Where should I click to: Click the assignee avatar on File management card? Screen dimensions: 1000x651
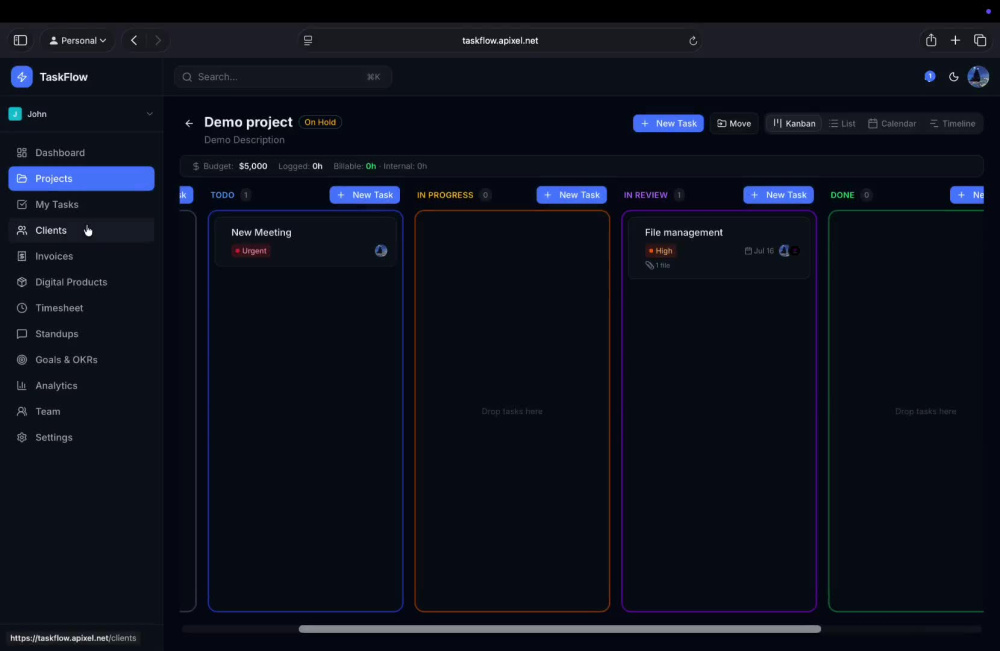[x=784, y=251]
